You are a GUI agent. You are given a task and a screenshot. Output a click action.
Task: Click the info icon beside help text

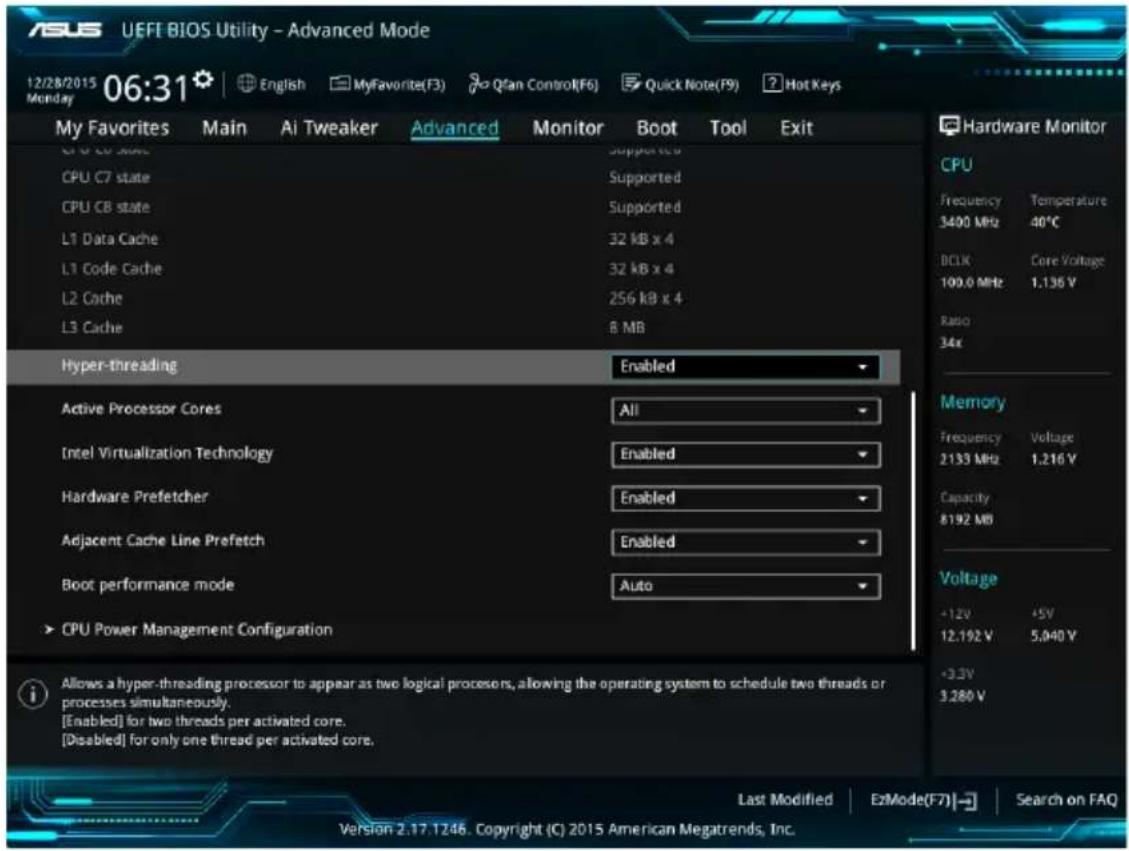(33, 694)
